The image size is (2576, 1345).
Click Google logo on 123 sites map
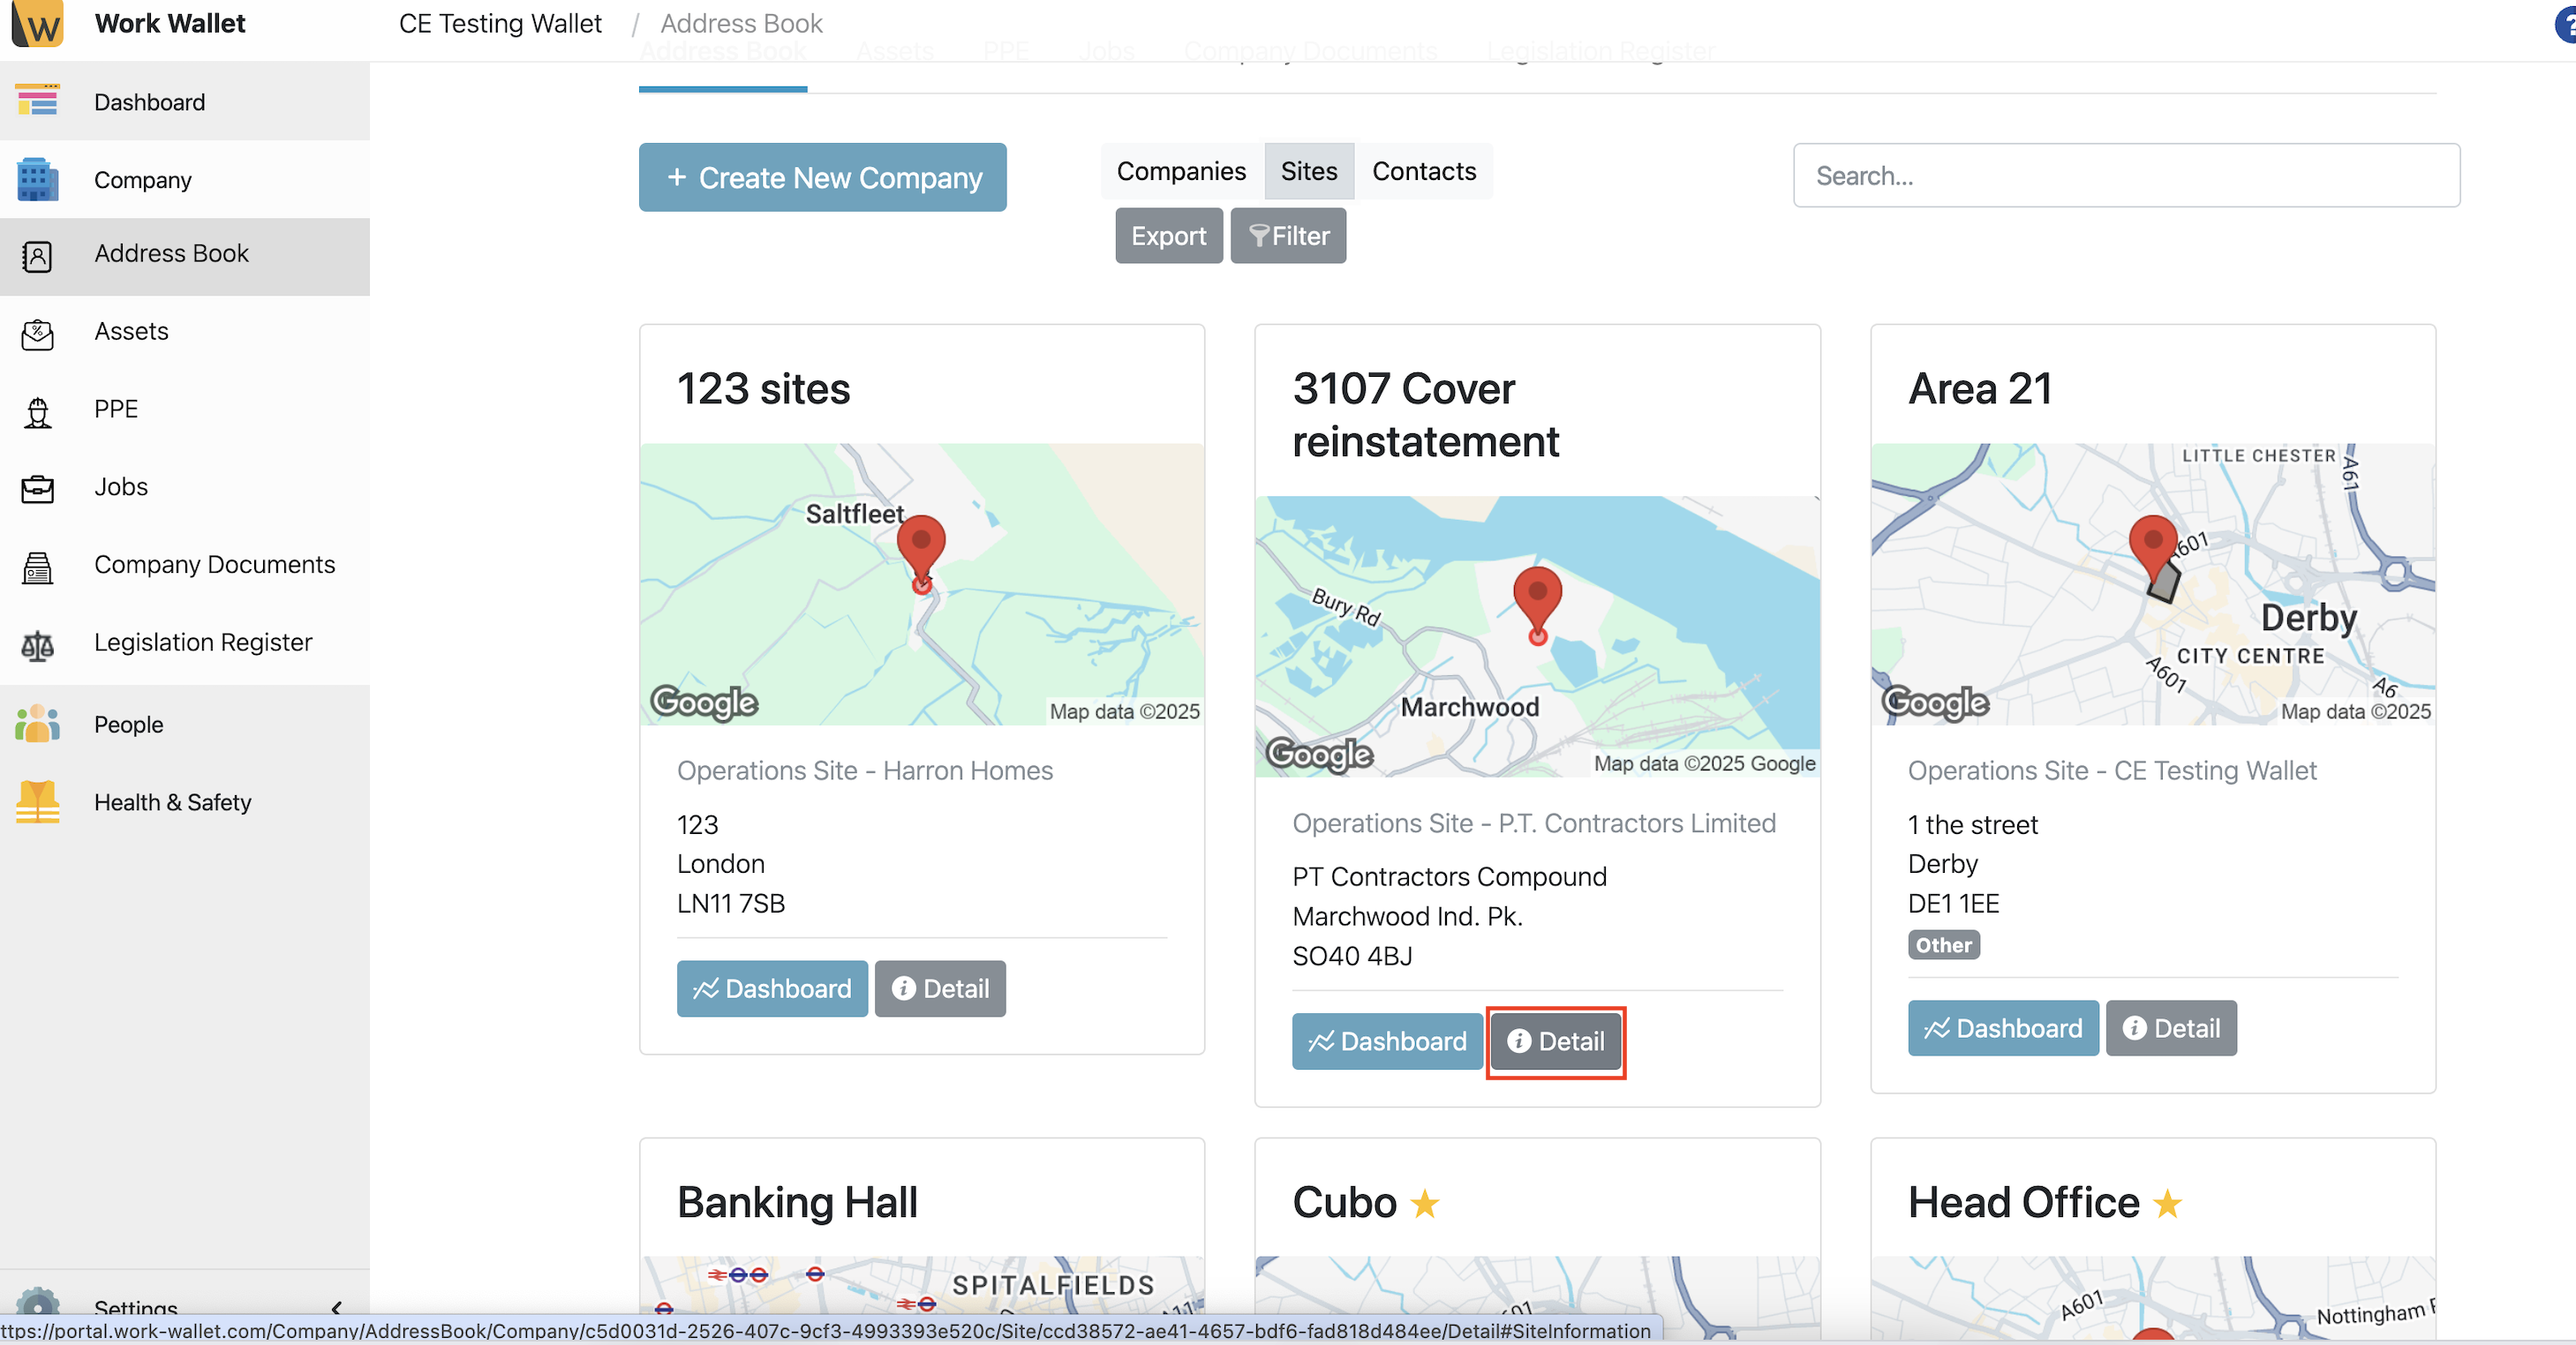click(704, 702)
